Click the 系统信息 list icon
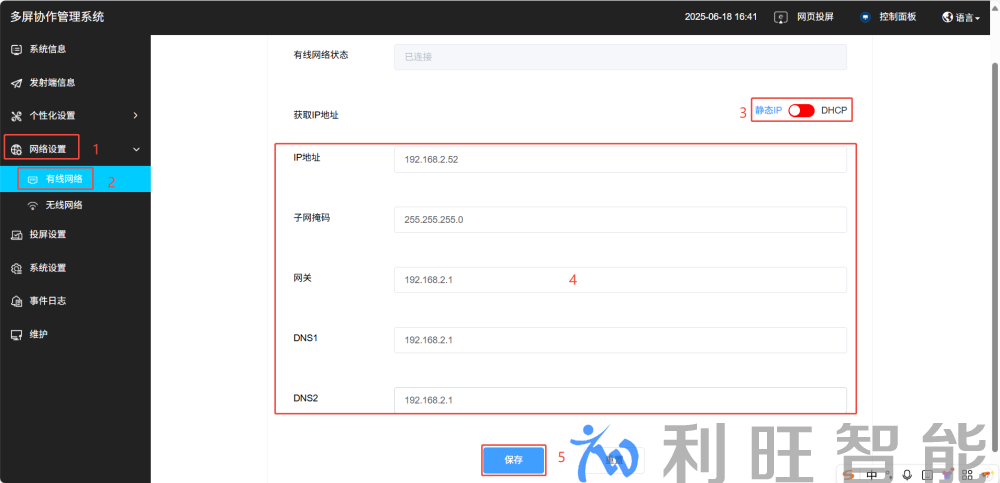Image resolution: width=1000 pixels, height=483 pixels. click(17, 49)
